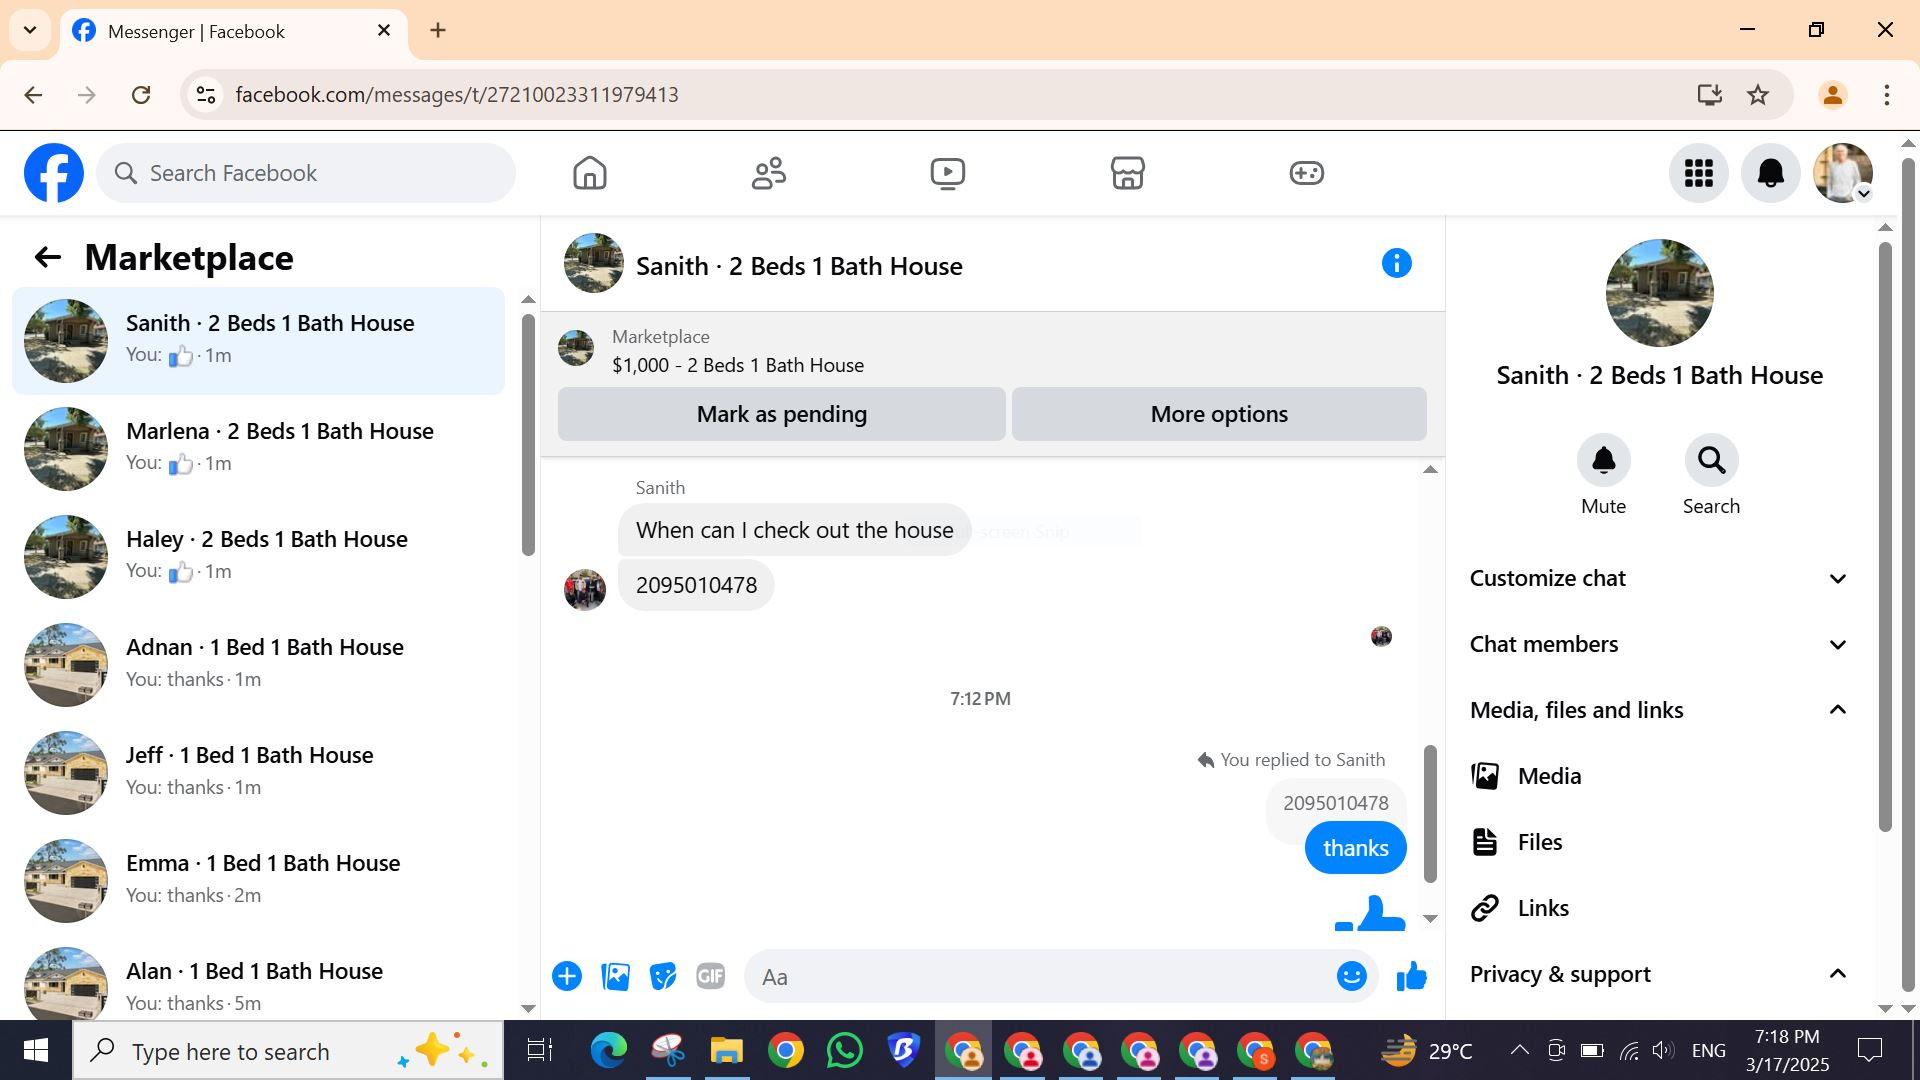Reload the page
The image size is (1920, 1080).
coord(141,95)
